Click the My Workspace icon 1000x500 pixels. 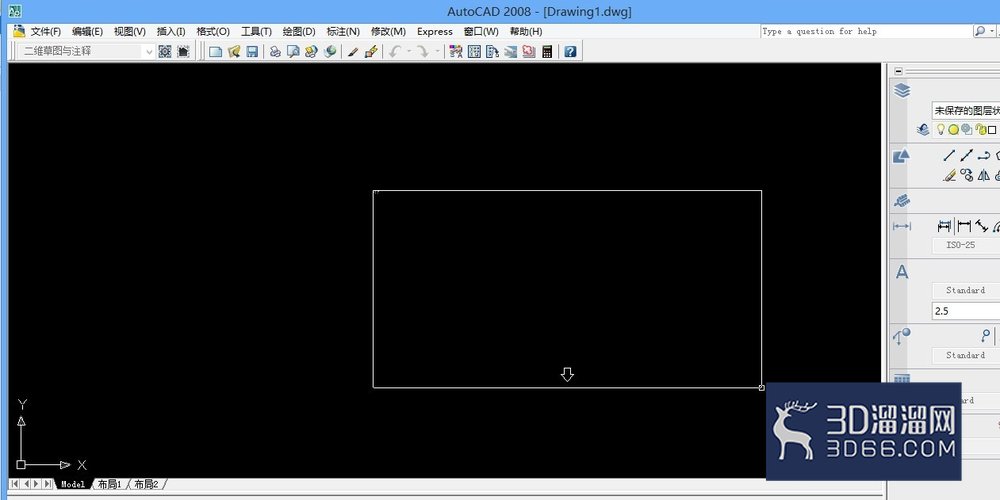(183, 52)
